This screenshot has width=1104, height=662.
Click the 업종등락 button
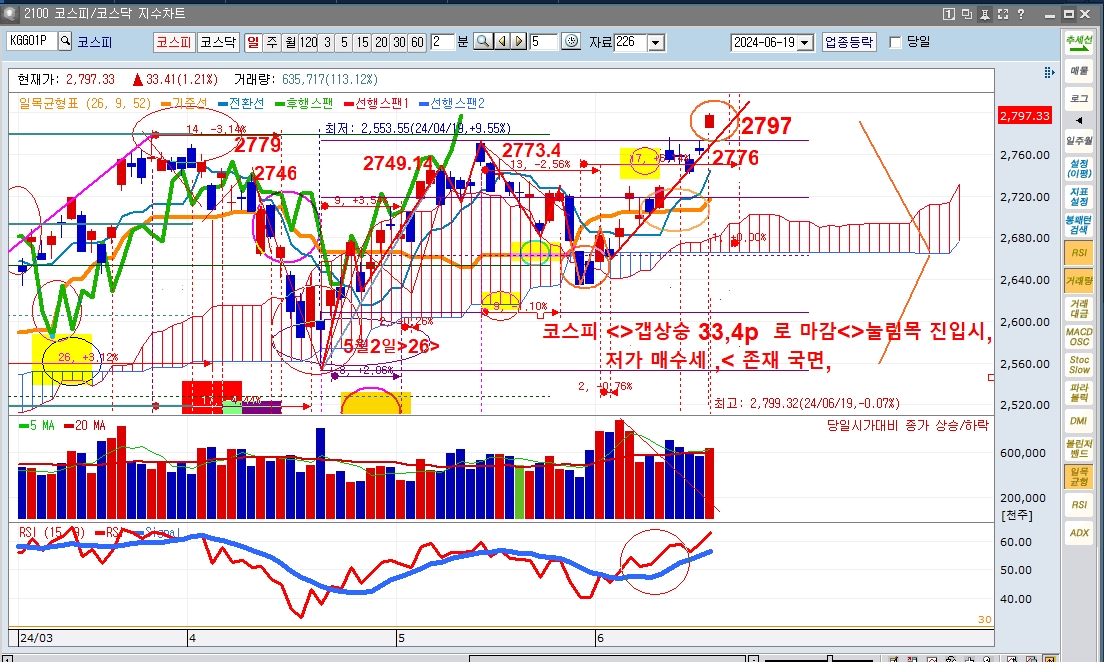(x=849, y=42)
